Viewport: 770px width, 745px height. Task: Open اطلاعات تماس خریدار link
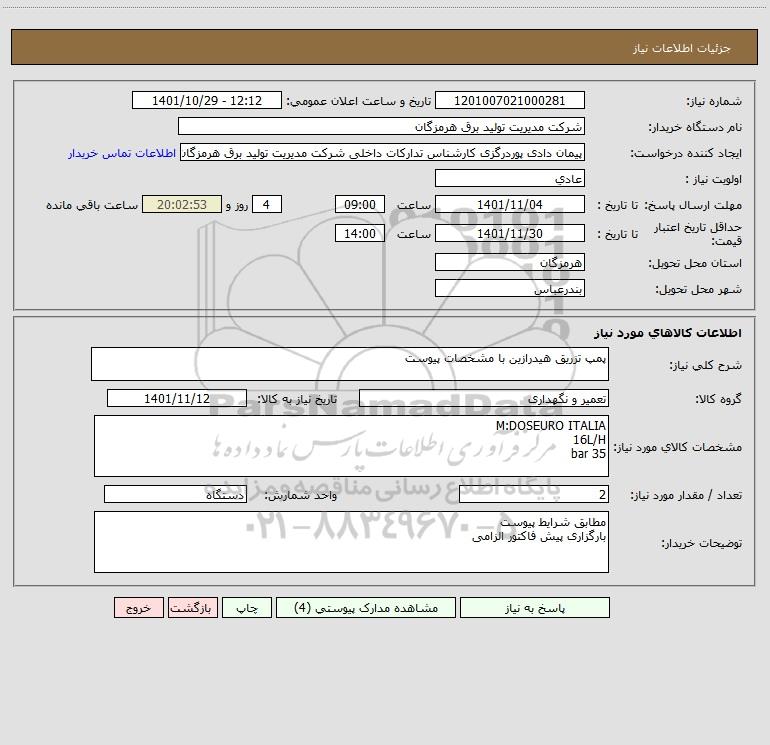click(122, 153)
